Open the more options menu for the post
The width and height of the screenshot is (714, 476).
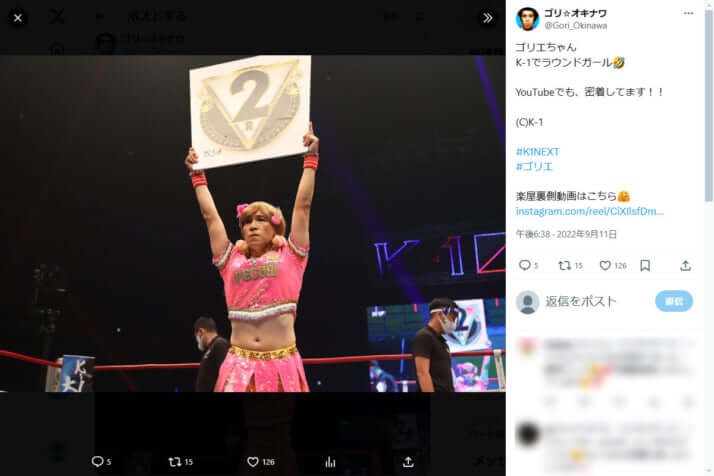coord(688,14)
